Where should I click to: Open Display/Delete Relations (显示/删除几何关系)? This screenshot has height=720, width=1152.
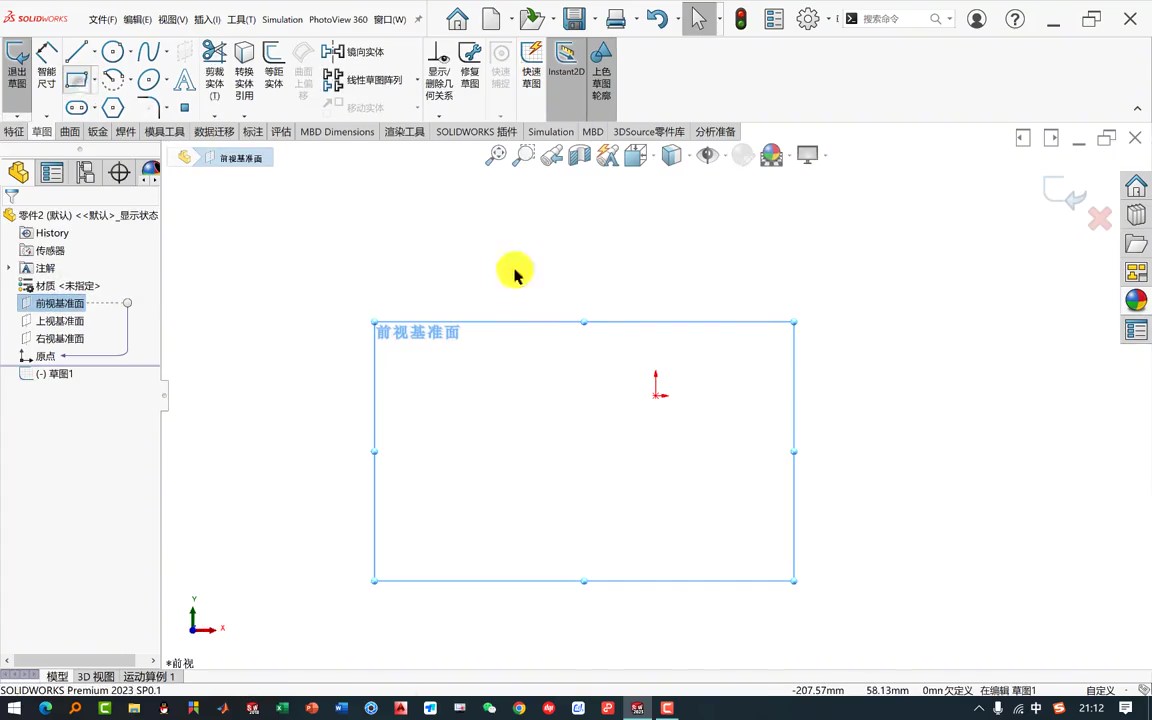click(439, 71)
